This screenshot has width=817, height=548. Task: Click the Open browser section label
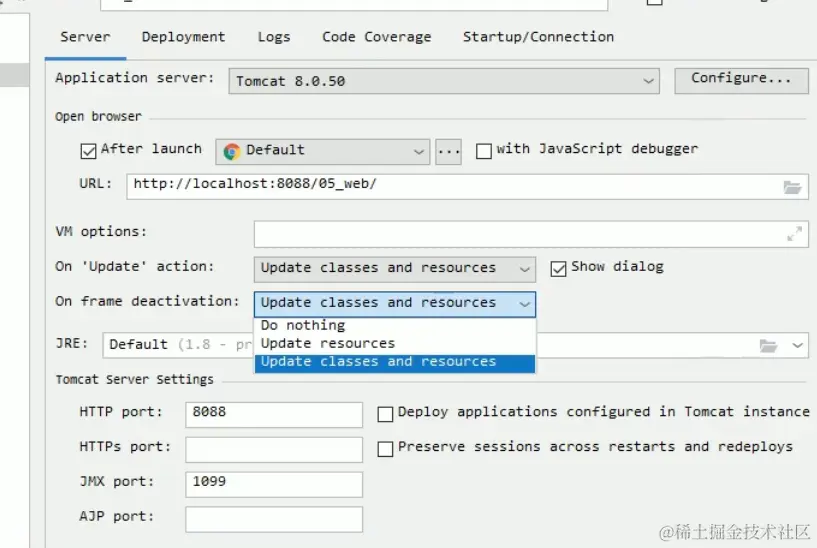[98, 116]
